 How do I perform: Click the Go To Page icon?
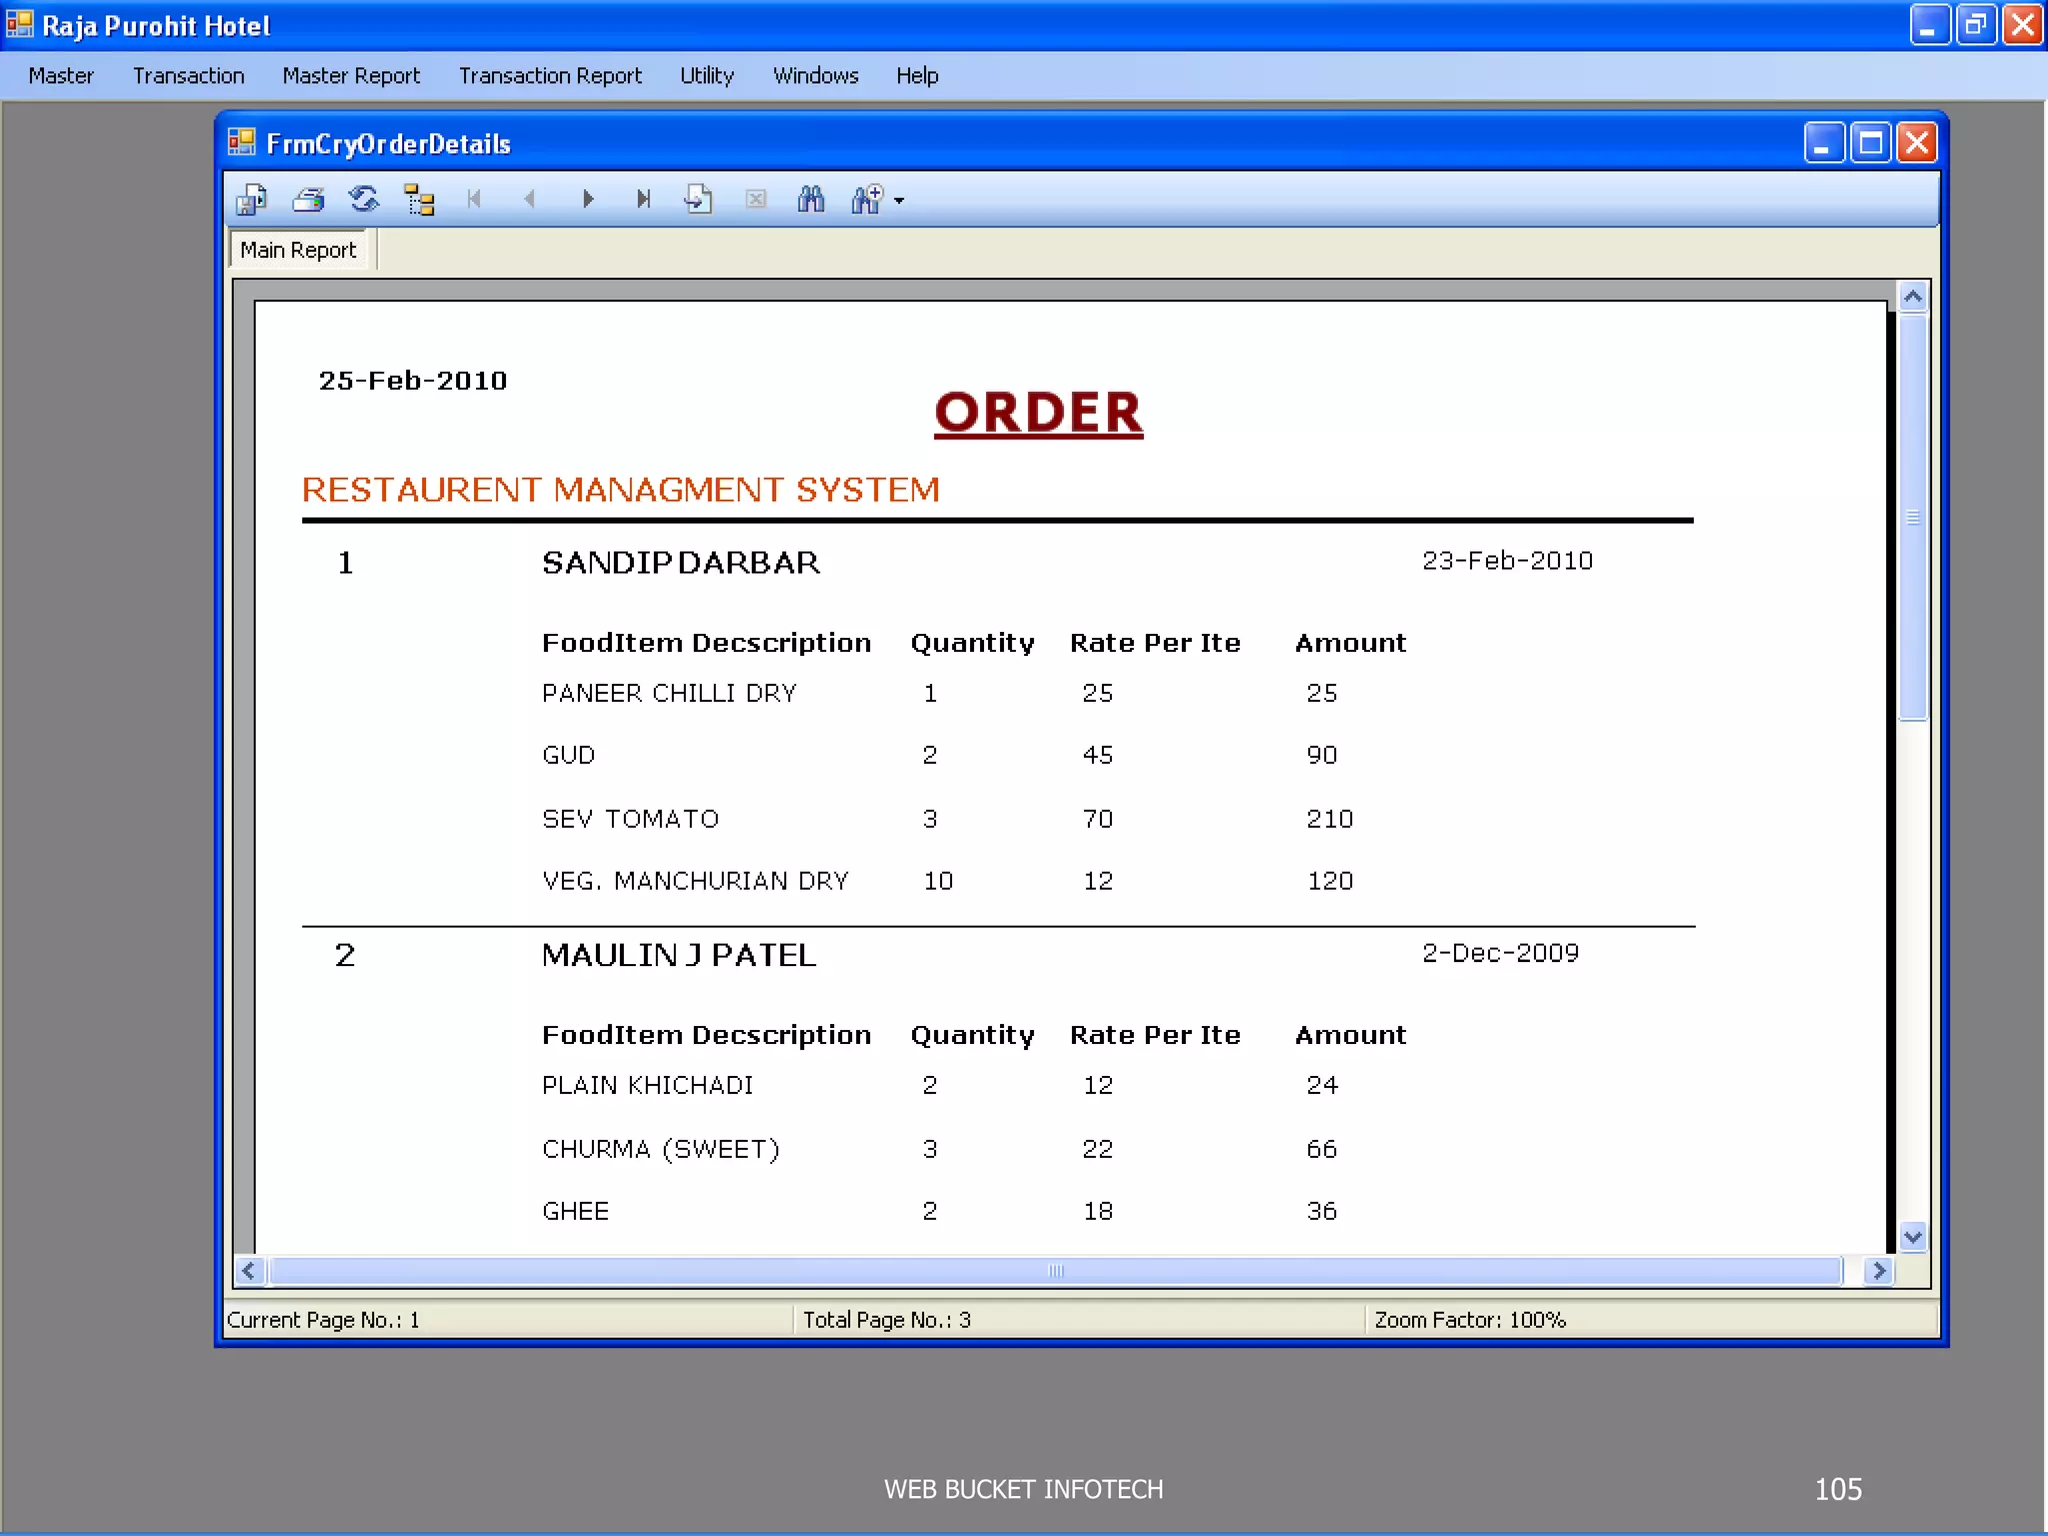698,199
